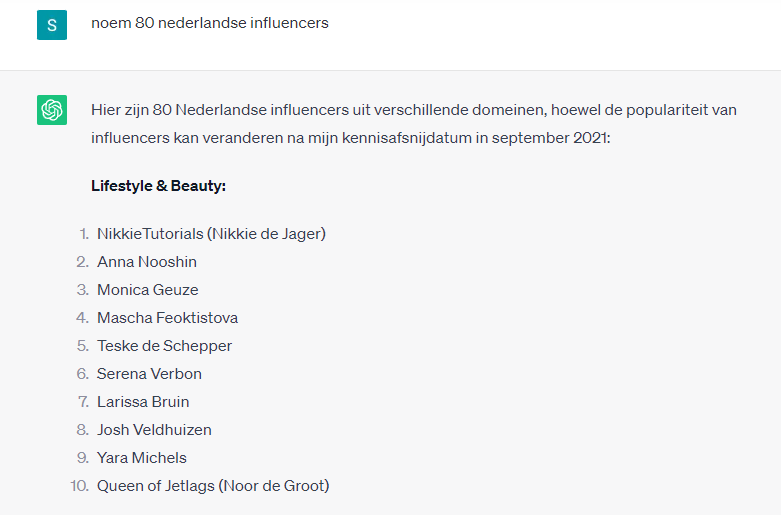
Task: Select list item Monica Geuze
Action: click(147, 289)
